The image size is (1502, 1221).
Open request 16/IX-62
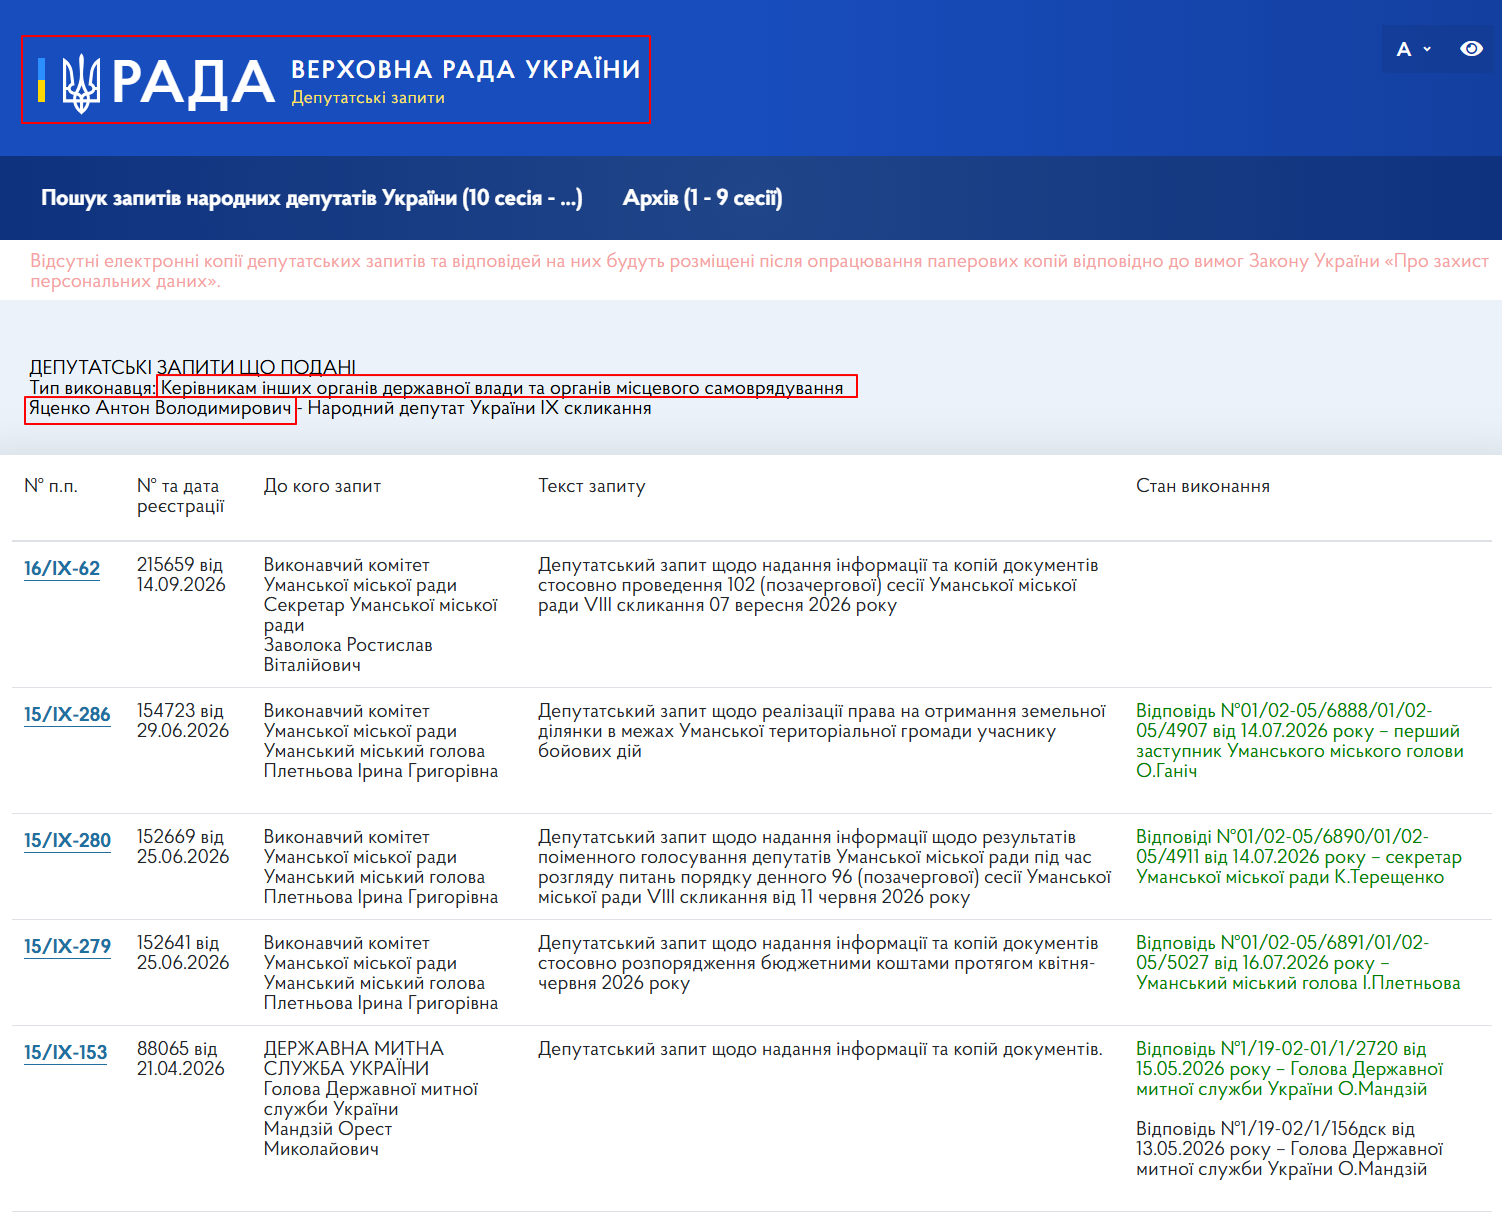click(x=62, y=568)
